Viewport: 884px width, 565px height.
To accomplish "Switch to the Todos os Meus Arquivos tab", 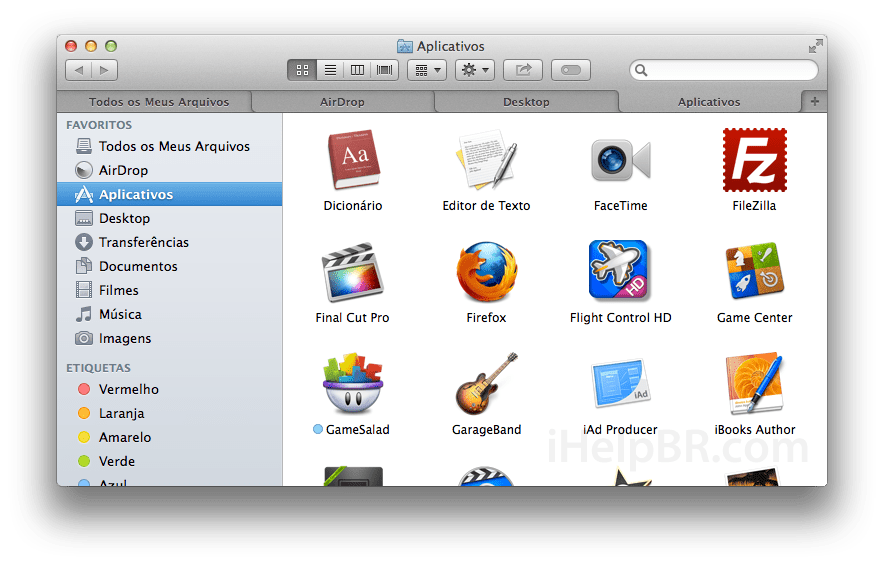I will point(154,101).
